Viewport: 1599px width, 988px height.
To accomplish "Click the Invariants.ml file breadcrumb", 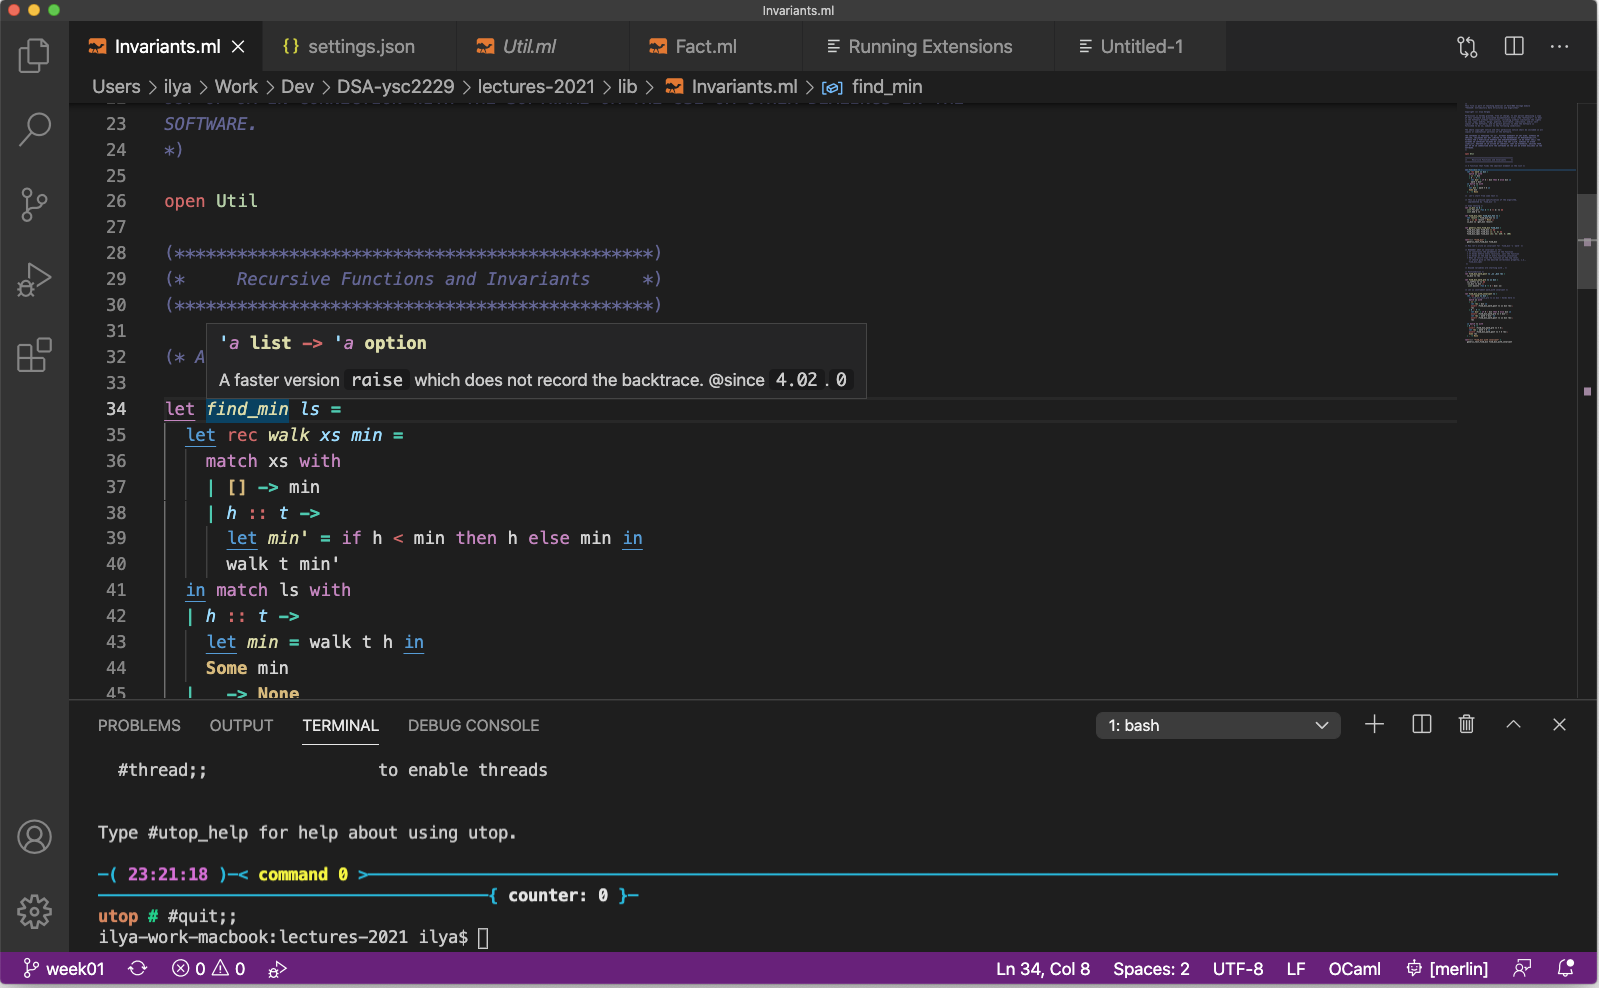I will (x=732, y=87).
